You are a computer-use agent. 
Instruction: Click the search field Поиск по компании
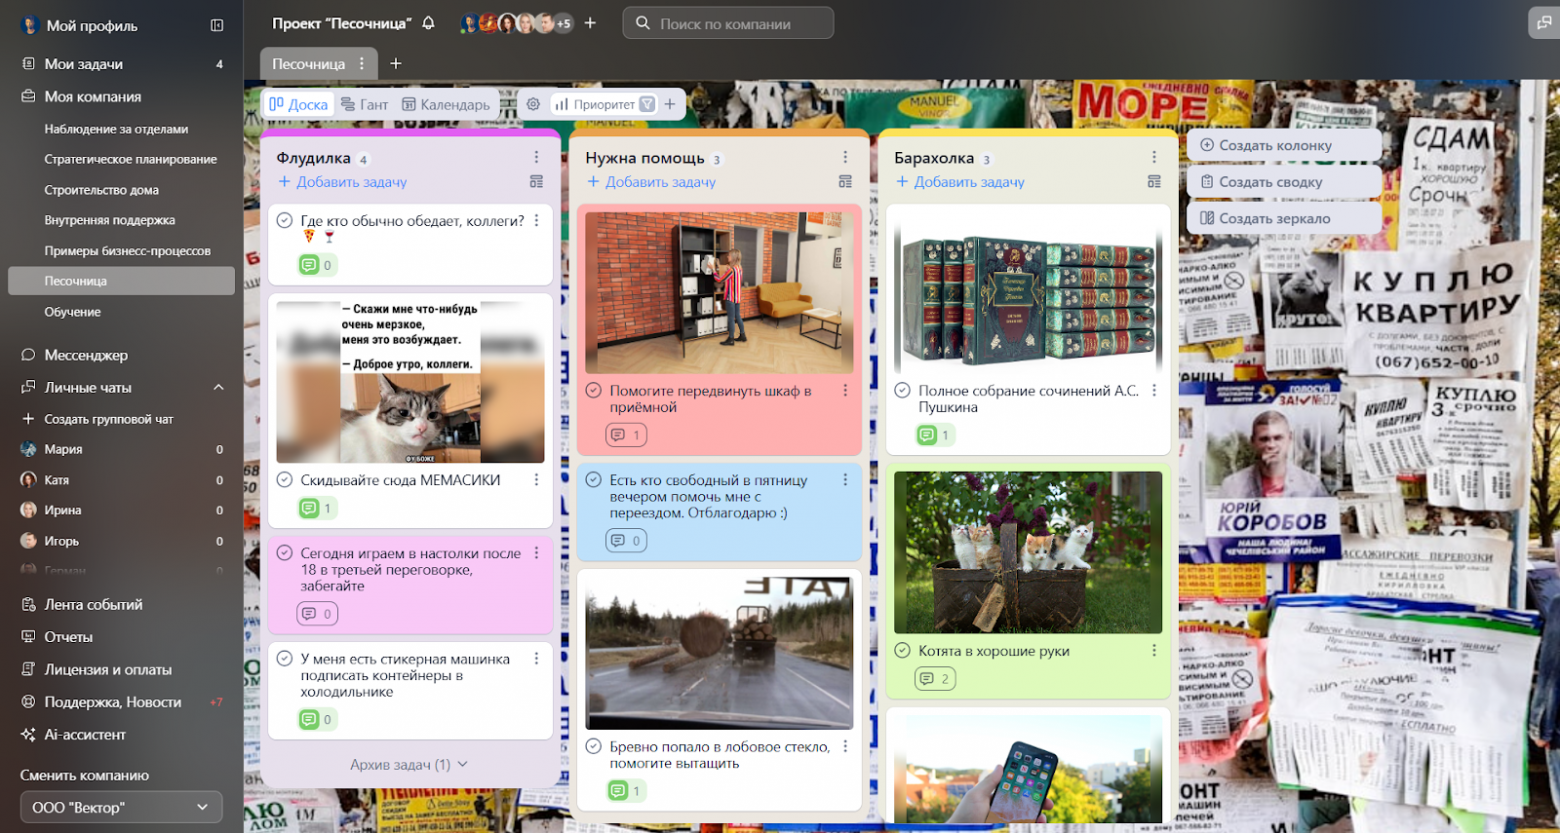click(x=728, y=23)
